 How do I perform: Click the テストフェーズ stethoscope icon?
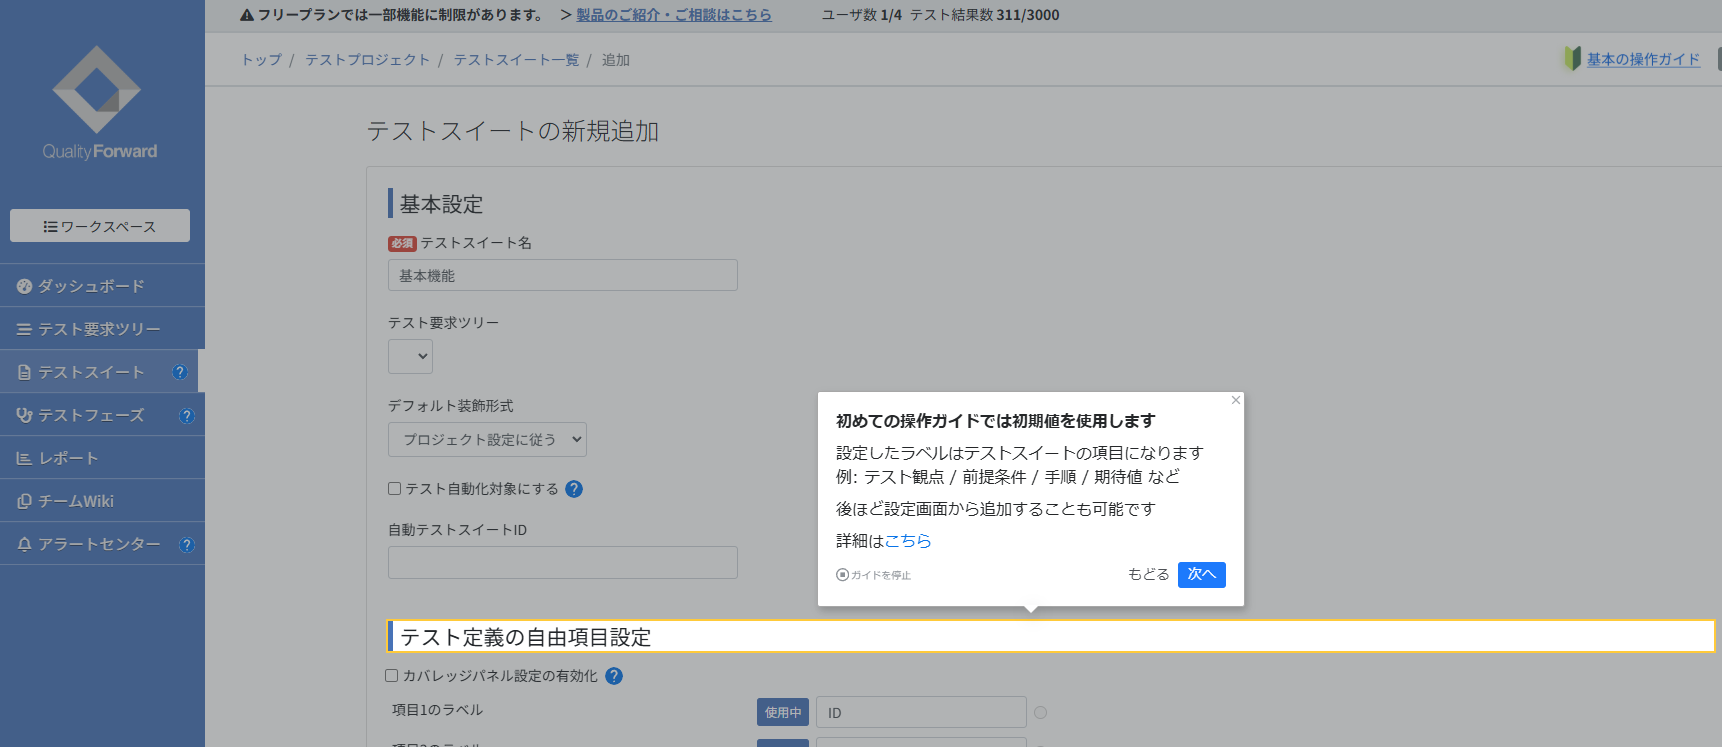coord(25,415)
